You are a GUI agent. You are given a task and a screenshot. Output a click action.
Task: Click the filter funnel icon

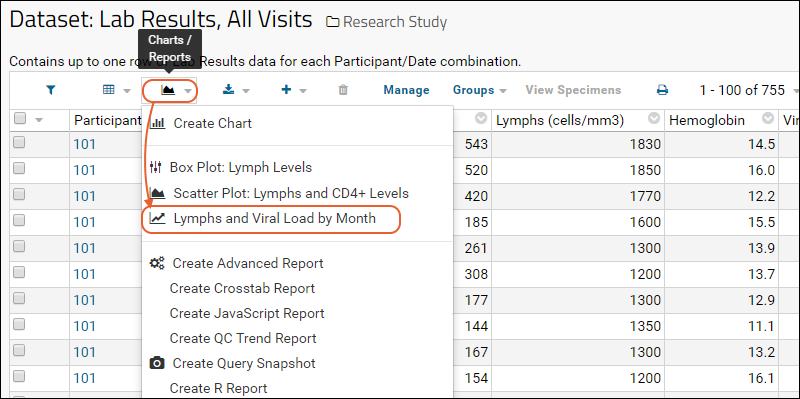click(51, 90)
